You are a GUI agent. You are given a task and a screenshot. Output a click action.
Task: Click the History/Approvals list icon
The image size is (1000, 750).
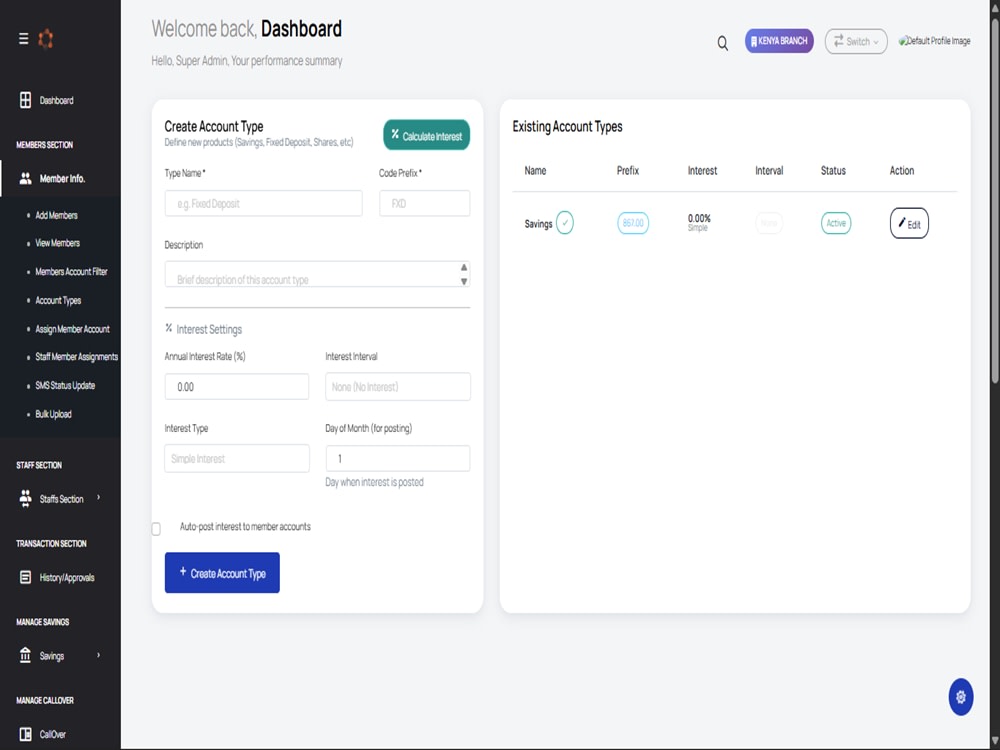[x=26, y=577]
